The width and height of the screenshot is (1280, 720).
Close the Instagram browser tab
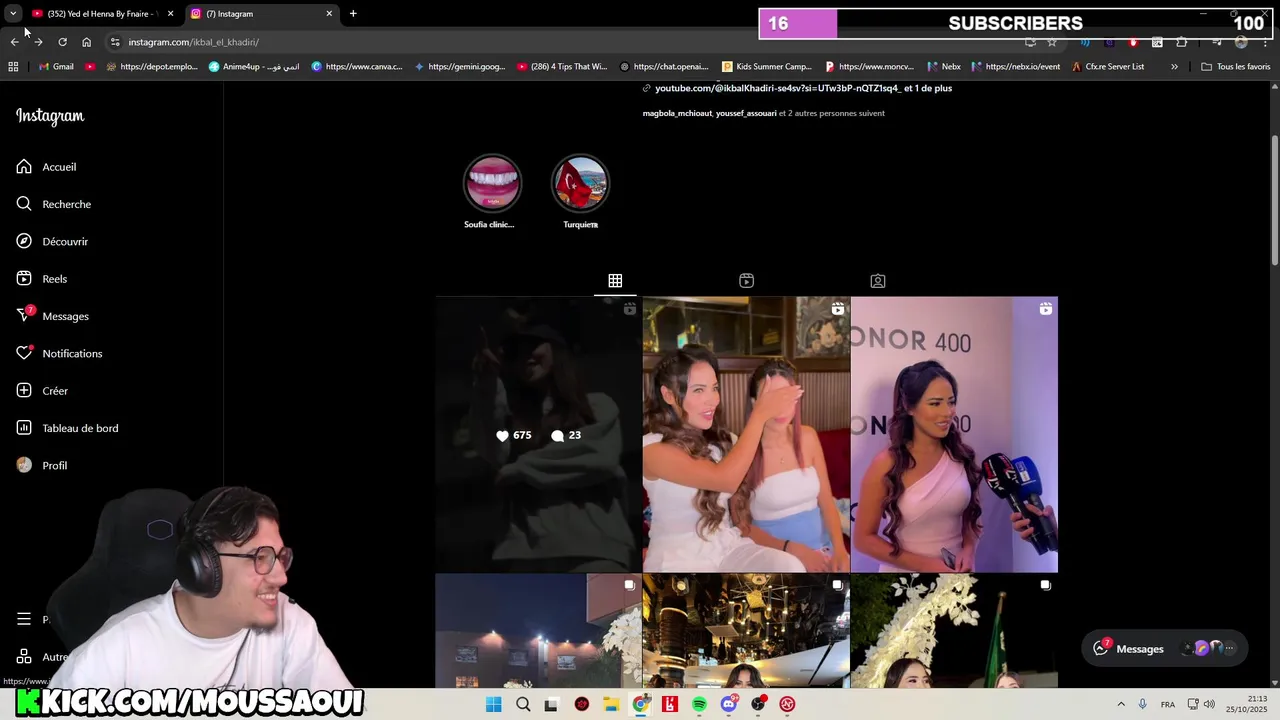click(329, 14)
